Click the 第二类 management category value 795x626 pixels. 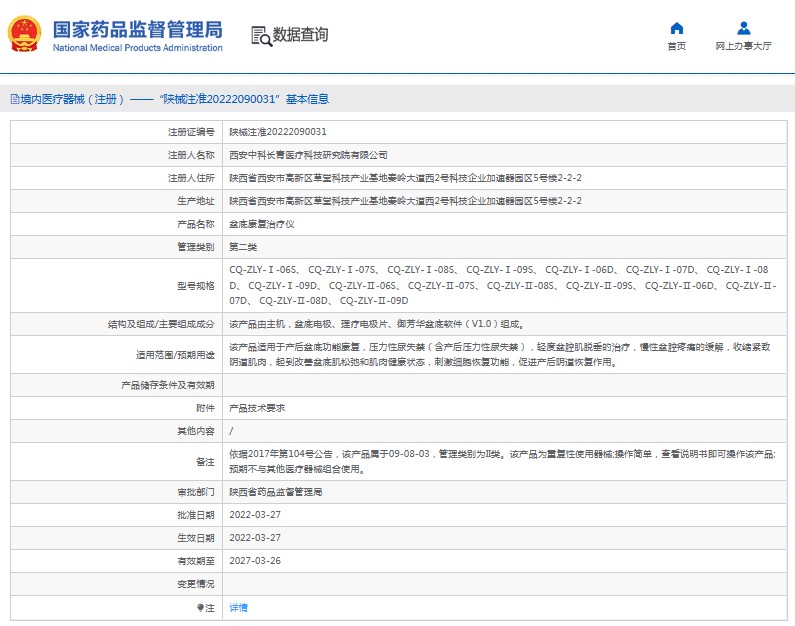click(x=243, y=247)
